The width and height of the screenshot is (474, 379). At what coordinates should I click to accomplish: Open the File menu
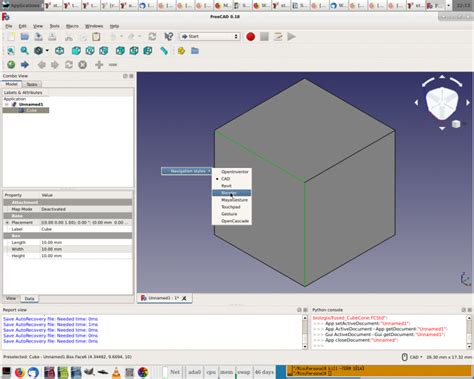(9, 26)
